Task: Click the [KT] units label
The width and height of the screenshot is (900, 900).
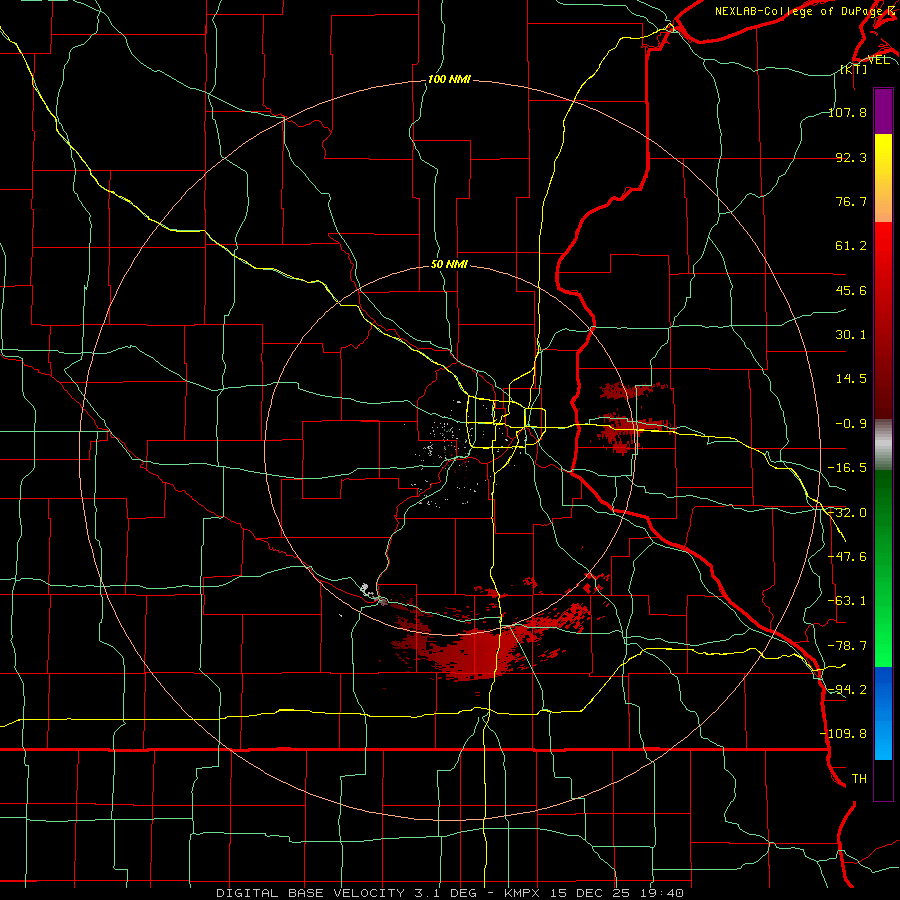Action: 854,69
